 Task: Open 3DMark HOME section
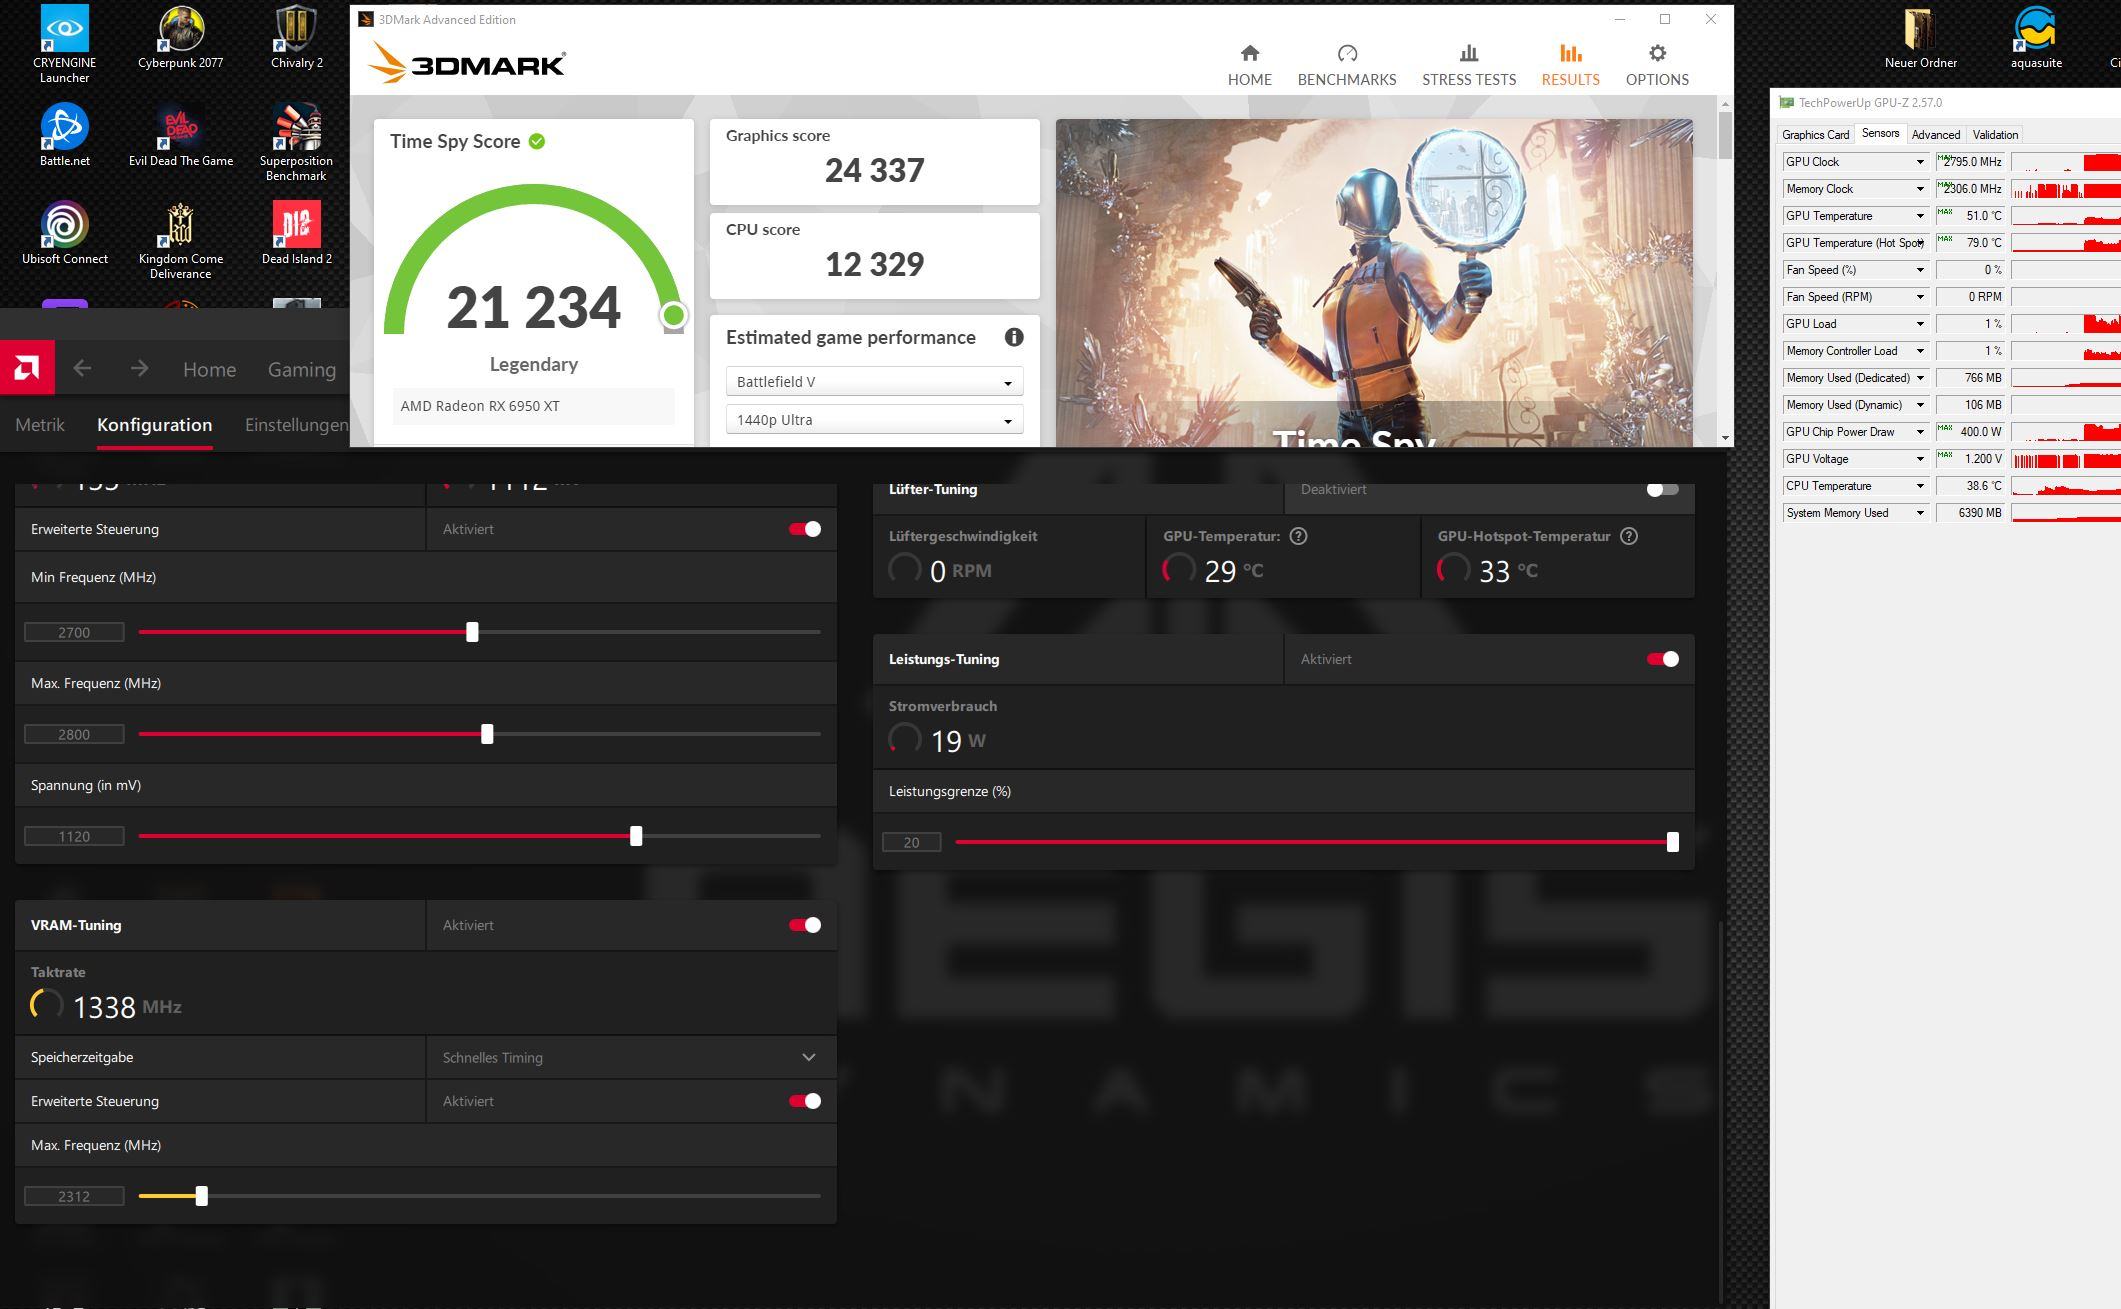pyautogui.click(x=1250, y=65)
